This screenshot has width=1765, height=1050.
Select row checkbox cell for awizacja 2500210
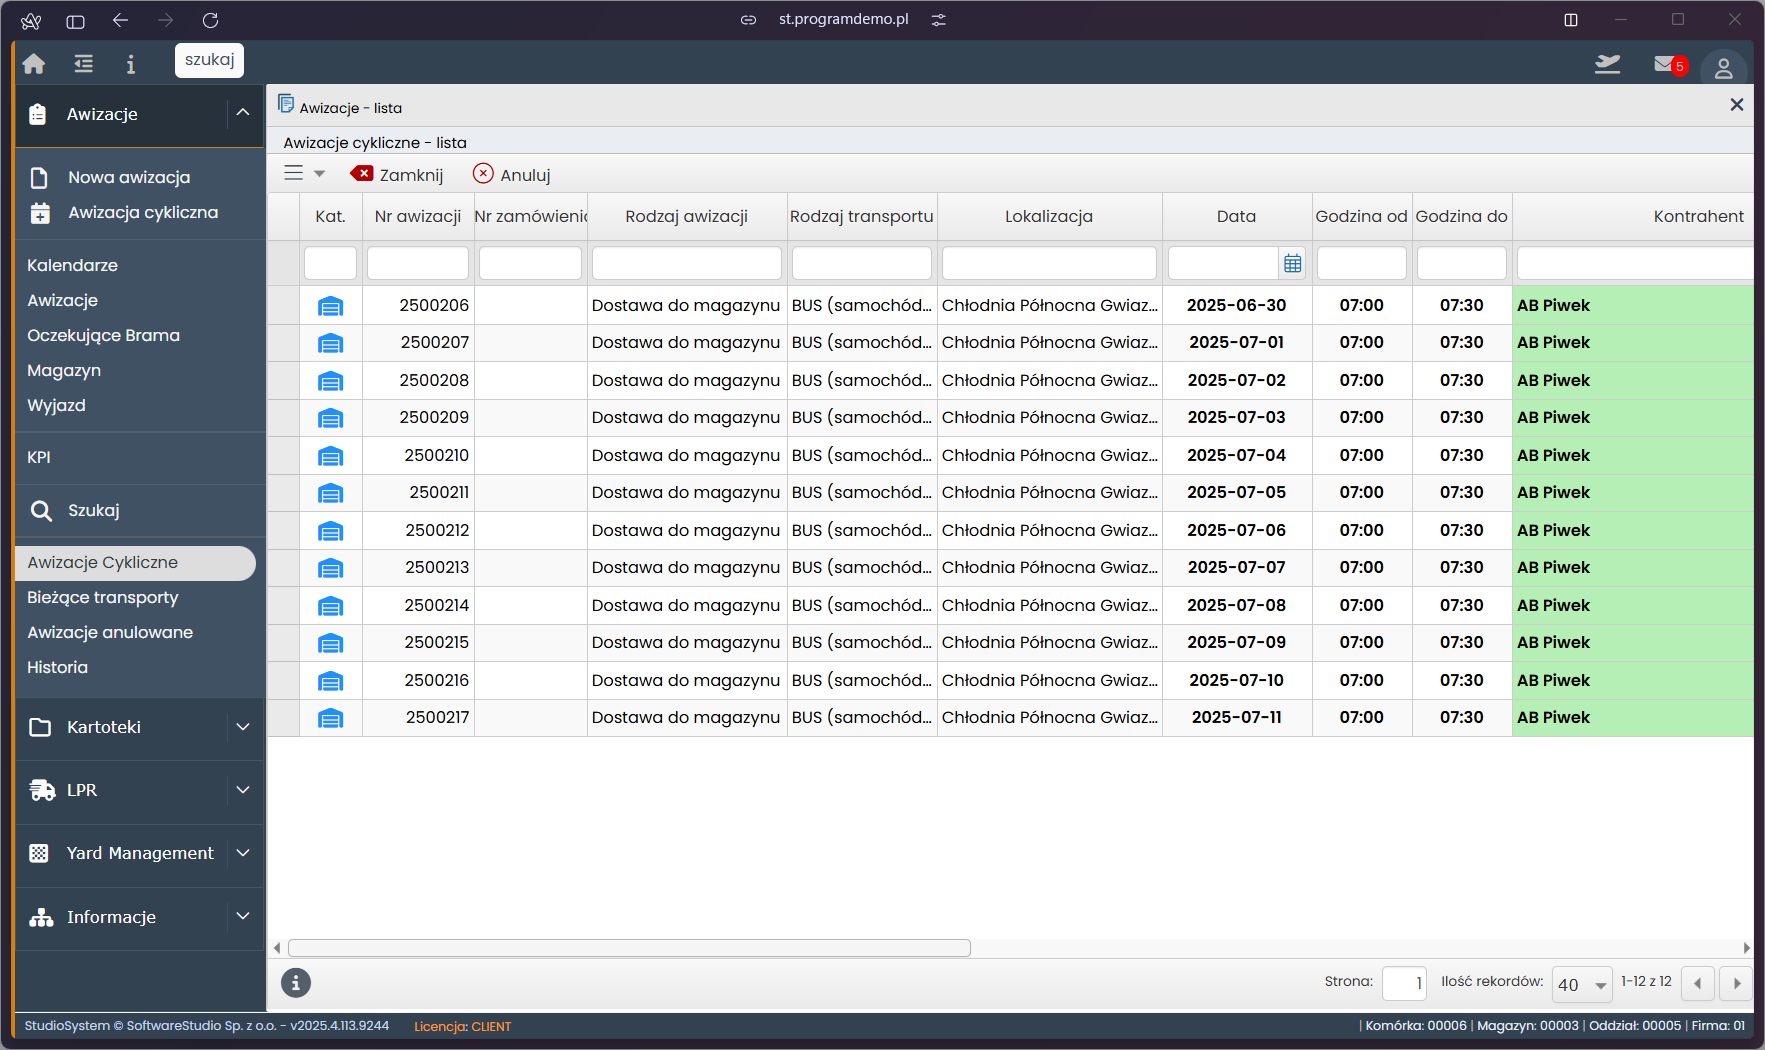pos(284,456)
